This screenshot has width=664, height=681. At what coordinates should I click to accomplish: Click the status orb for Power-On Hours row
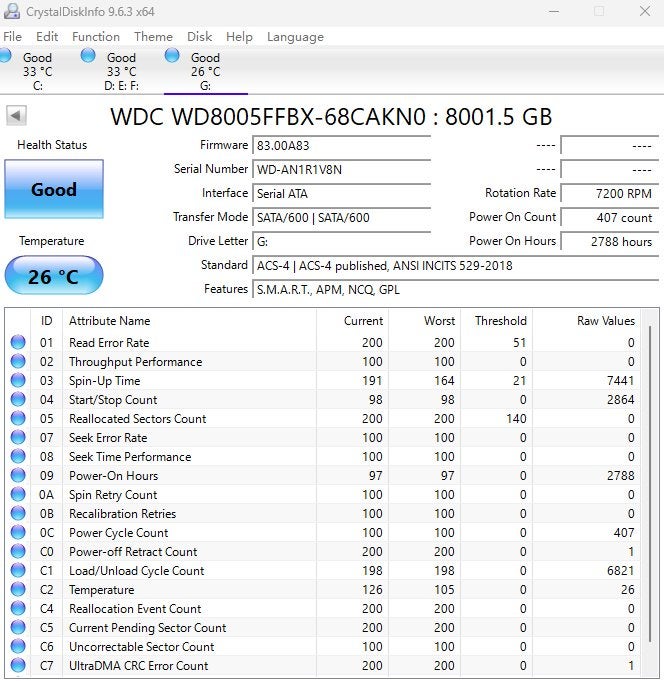[18, 475]
